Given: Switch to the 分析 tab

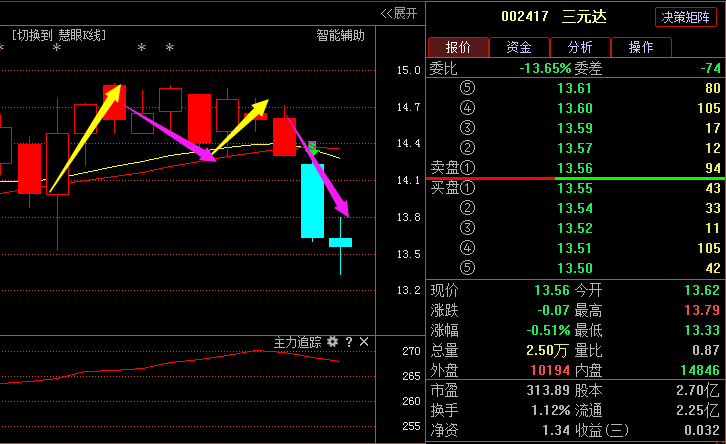Looking at the screenshot, I should point(580,47).
